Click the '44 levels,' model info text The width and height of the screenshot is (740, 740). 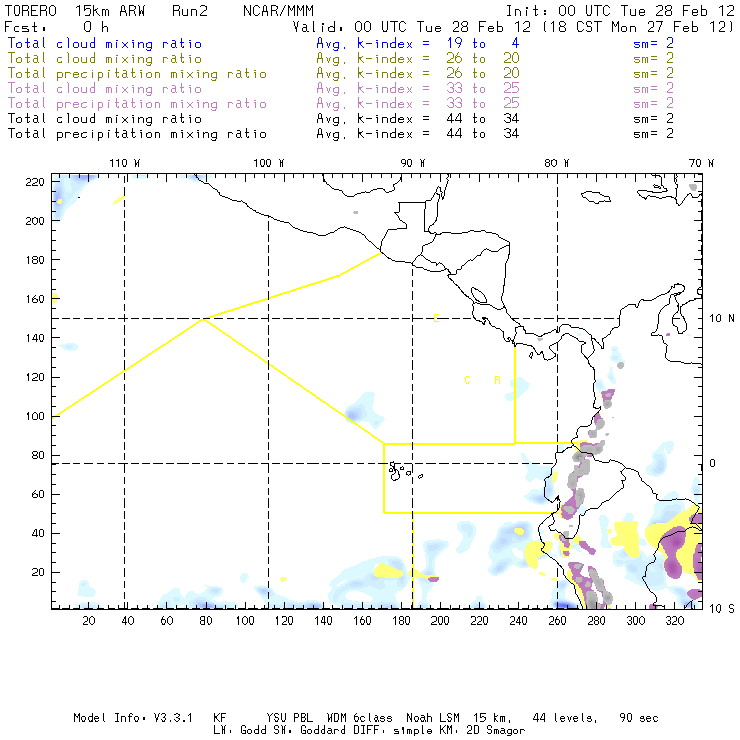[x=565, y=718]
